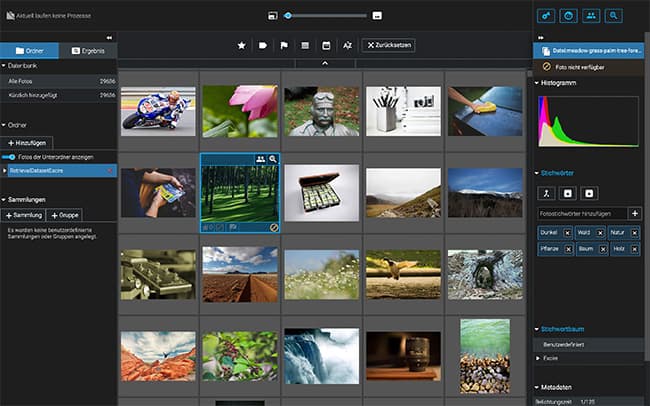Click the large thumbnail size icon
Image resolution: width=650 pixels, height=406 pixels.
point(377,16)
